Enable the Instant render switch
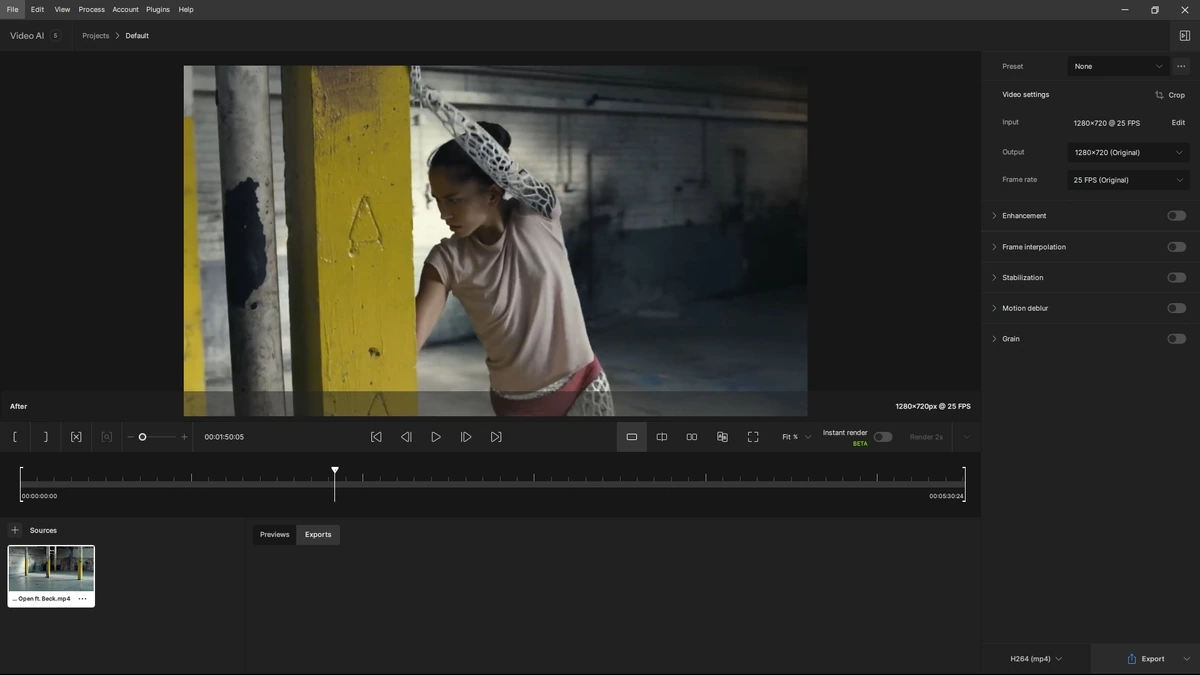 [883, 437]
